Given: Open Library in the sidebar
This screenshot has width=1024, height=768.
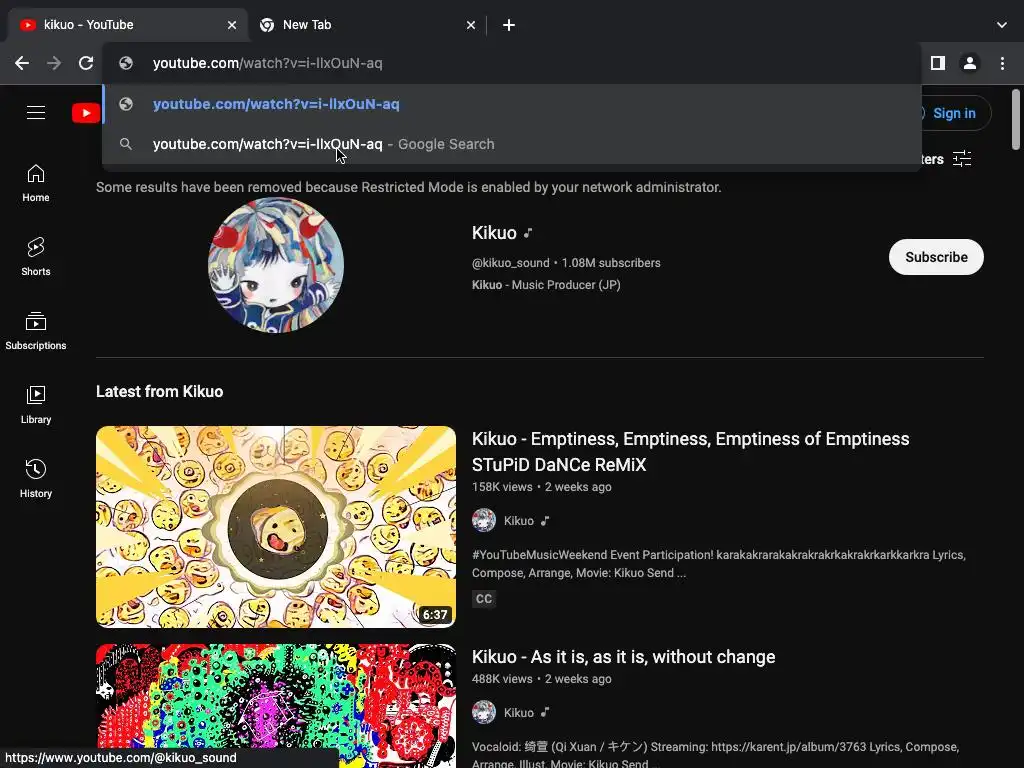Looking at the screenshot, I should (36, 405).
